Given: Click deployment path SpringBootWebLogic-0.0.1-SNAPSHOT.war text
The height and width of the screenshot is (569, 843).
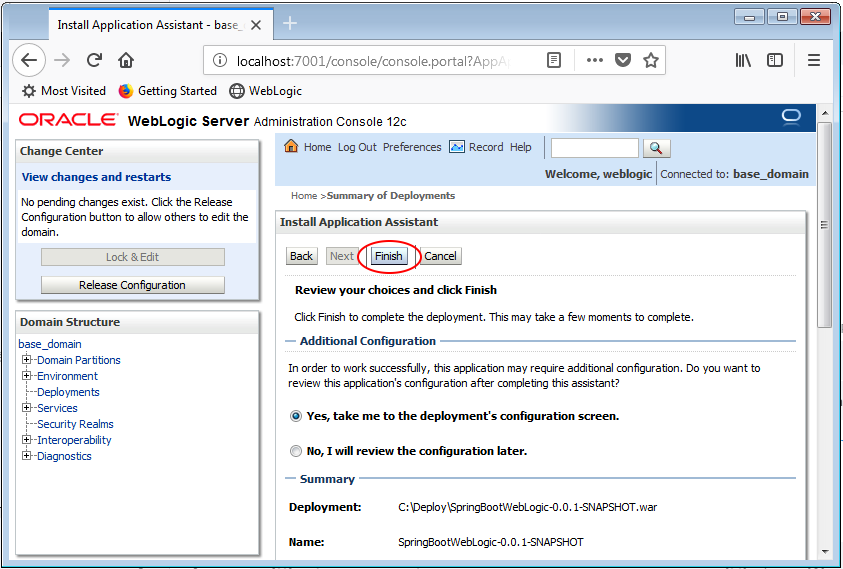Looking at the screenshot, I should click(527, 507).
